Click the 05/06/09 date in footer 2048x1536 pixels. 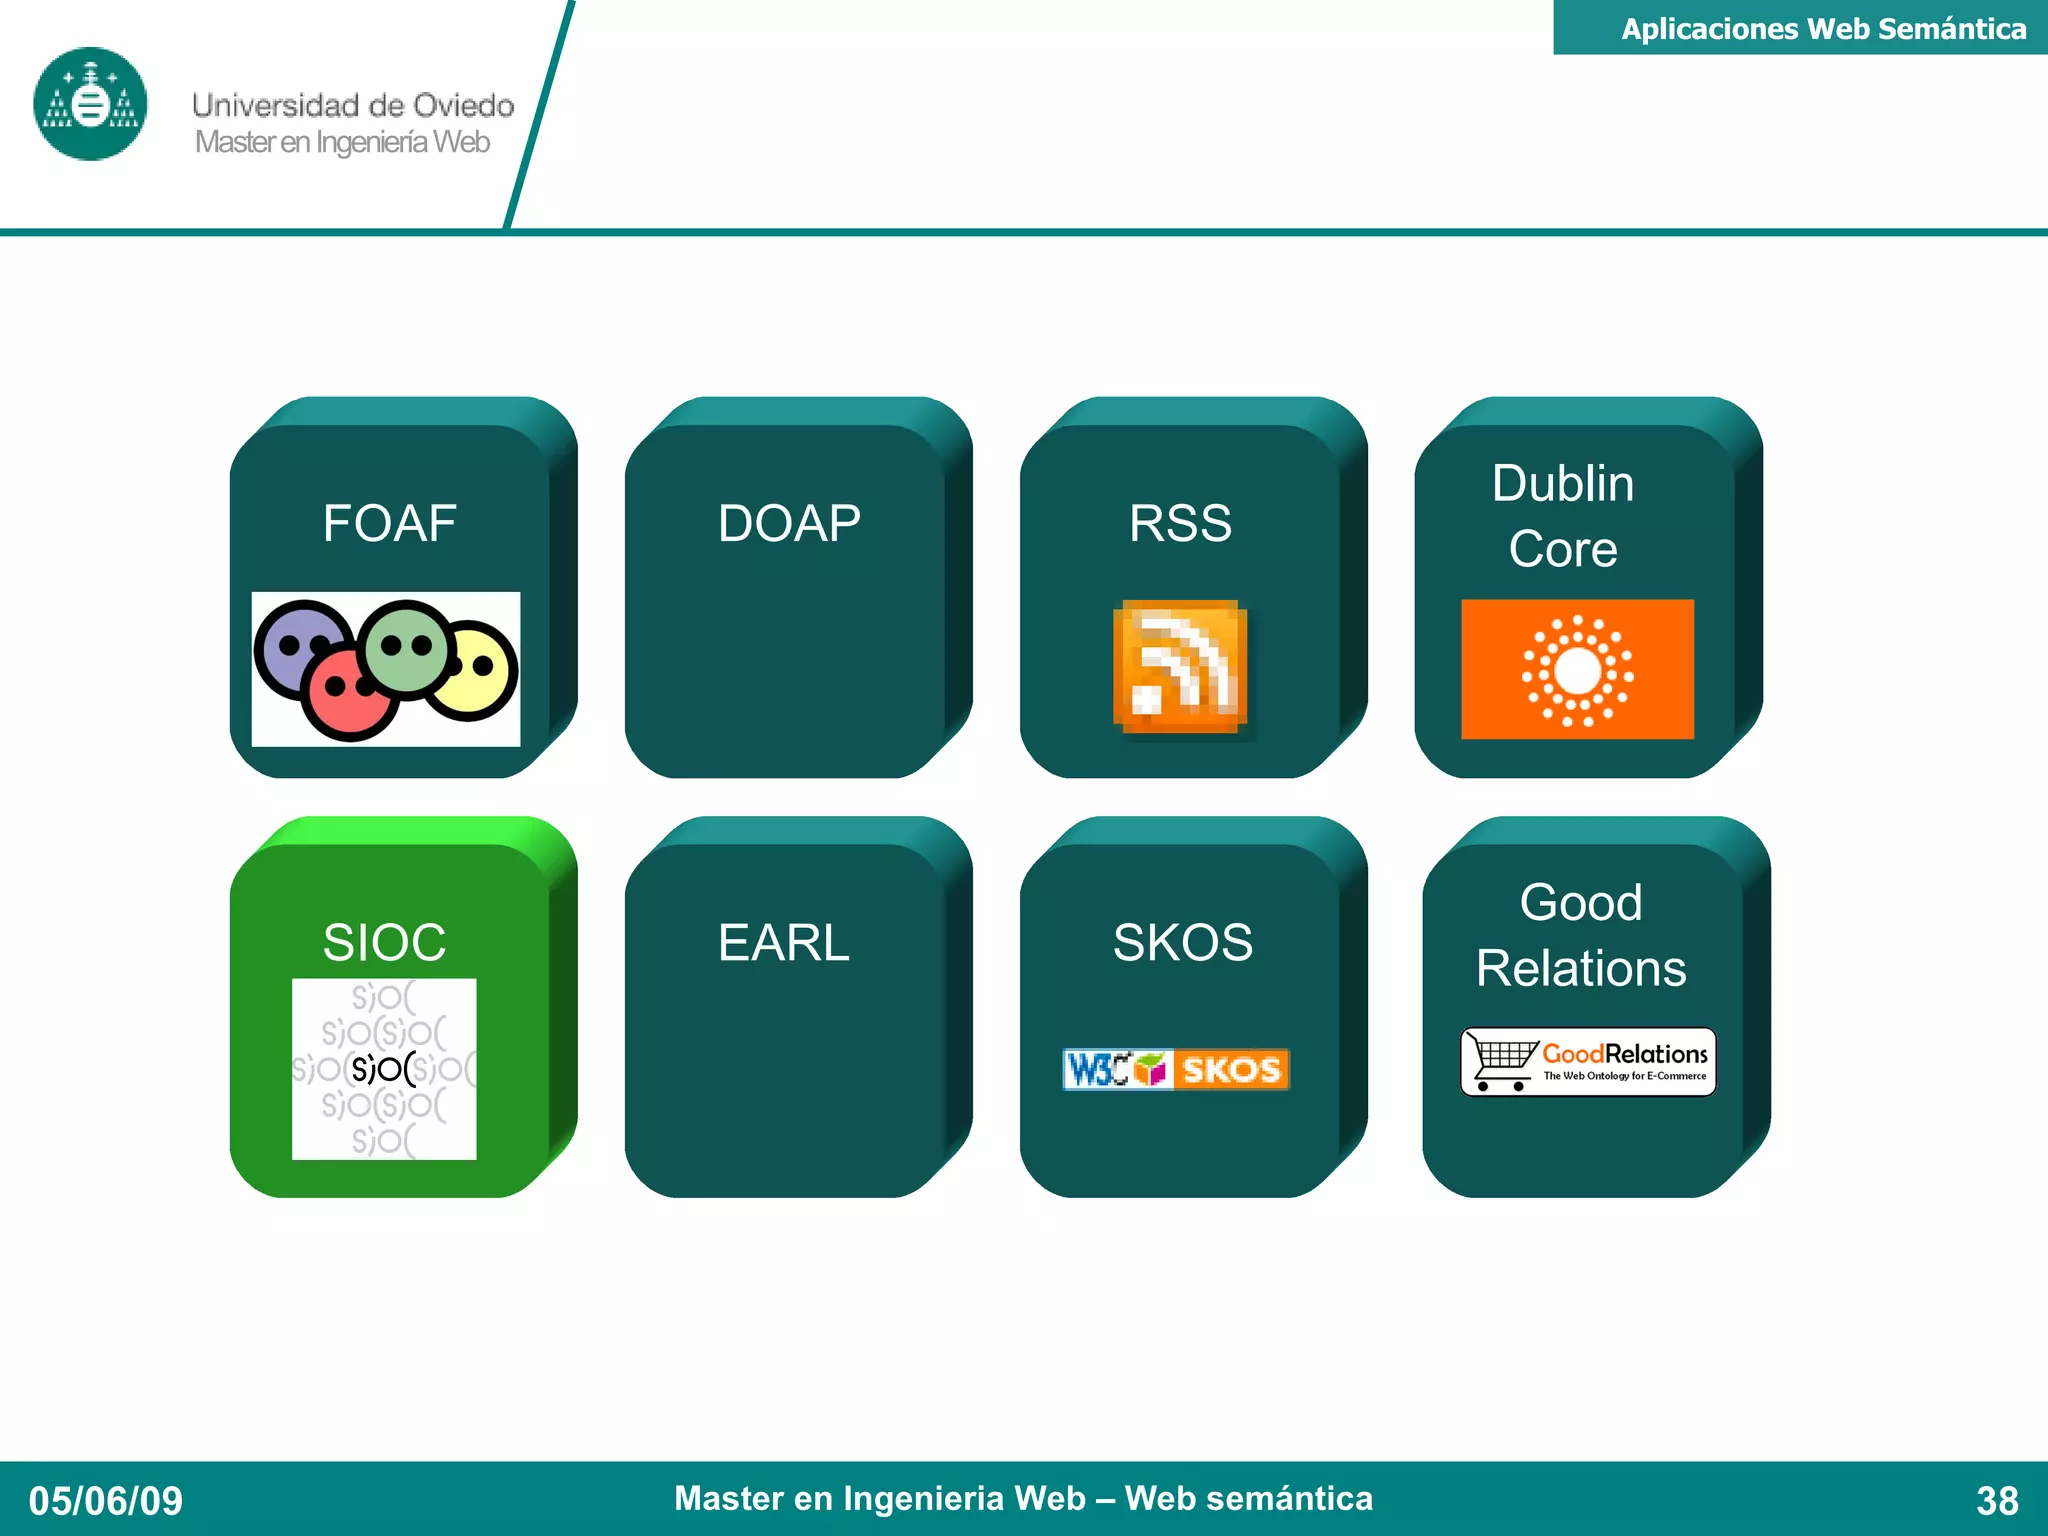(x=106, y=1500)
